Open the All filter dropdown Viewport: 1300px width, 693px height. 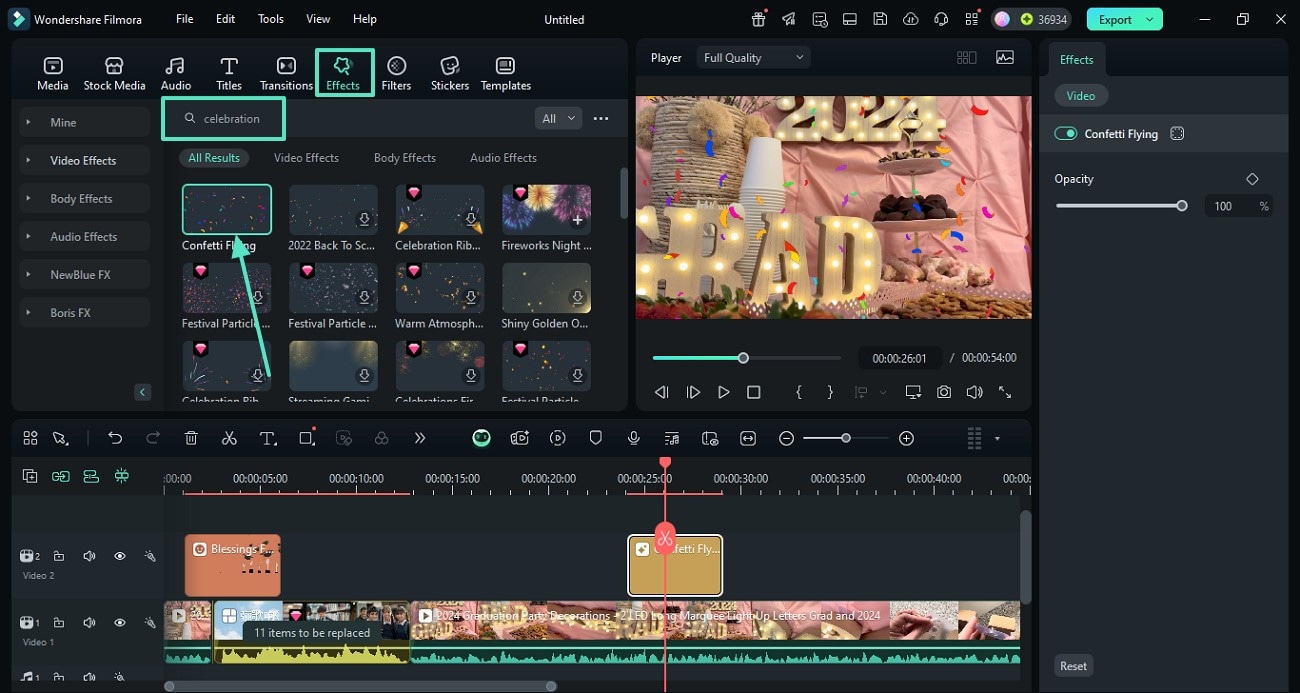(558, 118)
